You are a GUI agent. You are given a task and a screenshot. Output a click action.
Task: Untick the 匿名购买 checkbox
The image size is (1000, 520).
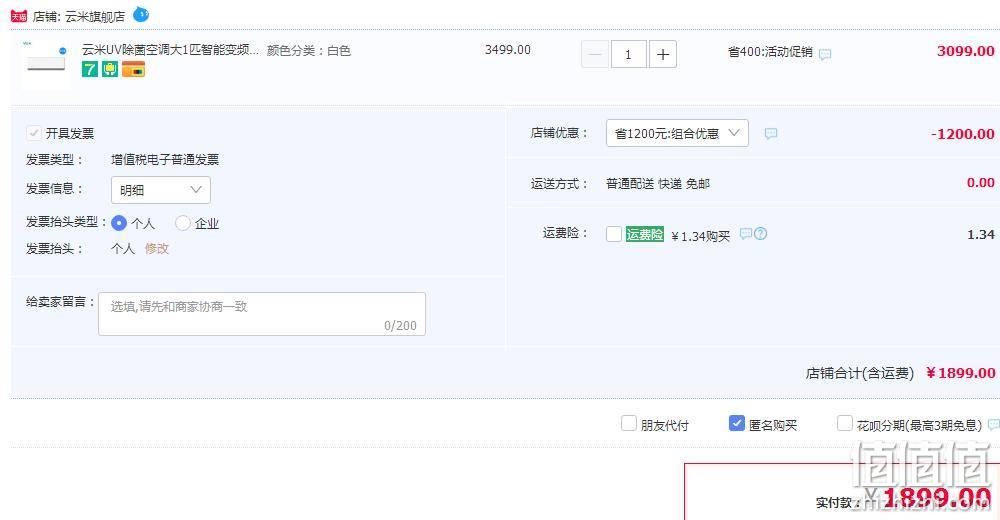pos(737,424)
